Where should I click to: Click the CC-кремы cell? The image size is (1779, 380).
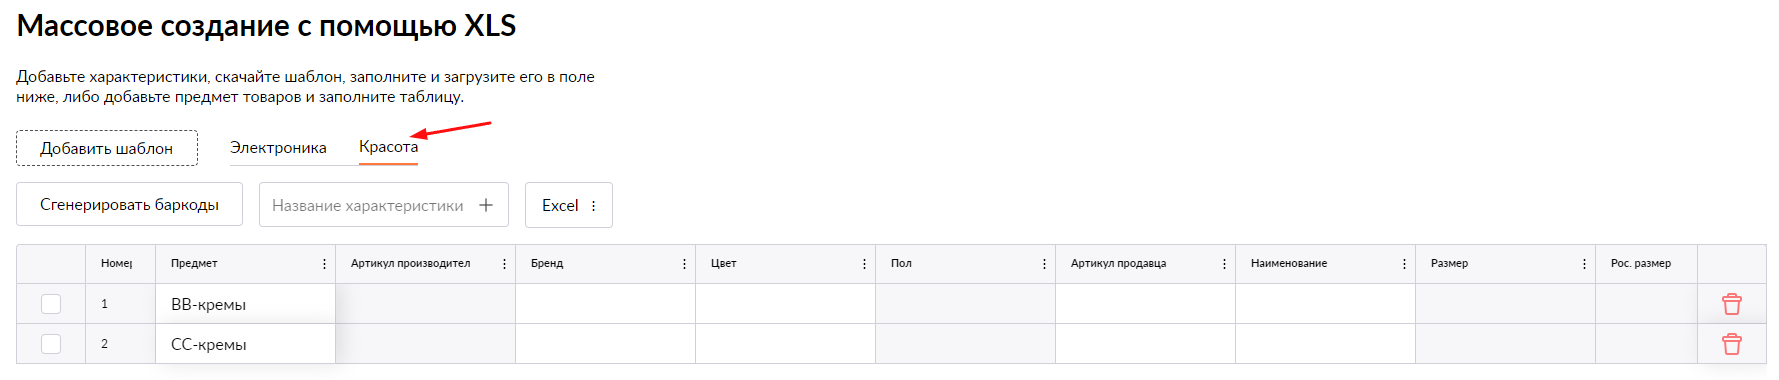[x=245, y=344]
